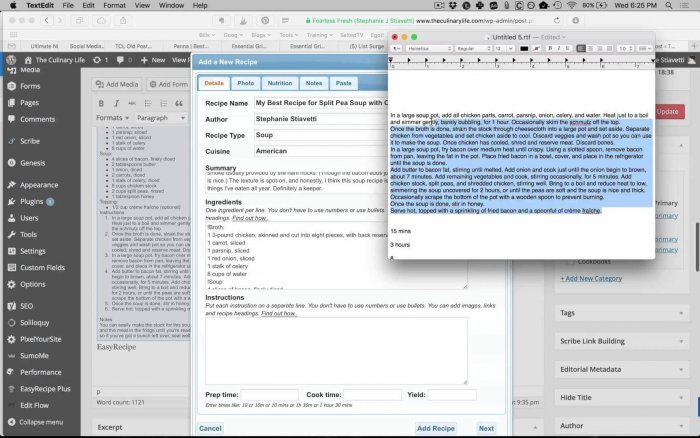
Task: Align text right in TextEdit
Action: coord(600,48)
